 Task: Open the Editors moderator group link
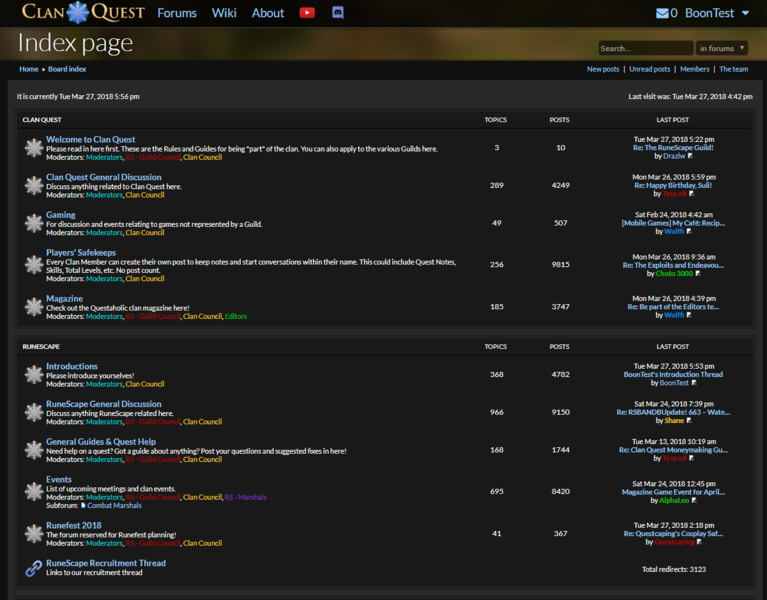(x=236, y=316)
